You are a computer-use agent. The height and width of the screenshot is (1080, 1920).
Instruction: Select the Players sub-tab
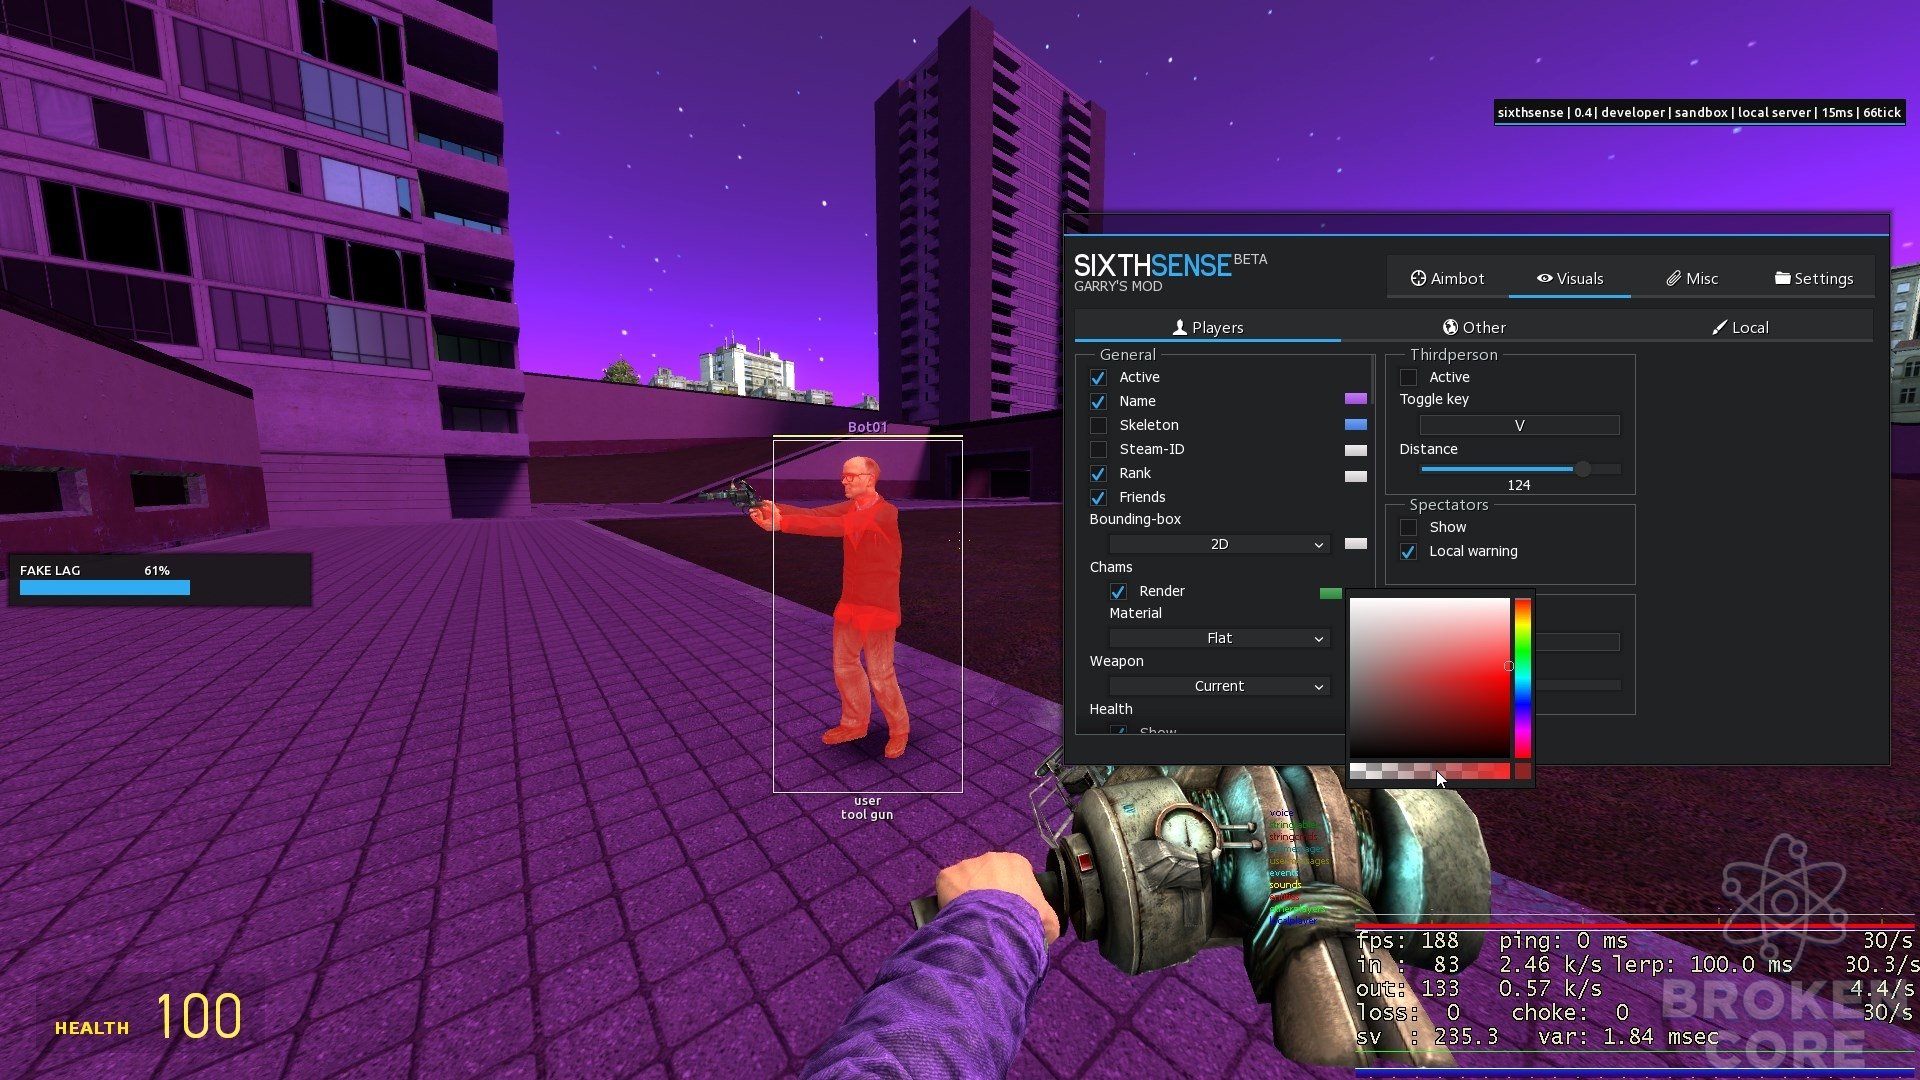(1207, 328)
